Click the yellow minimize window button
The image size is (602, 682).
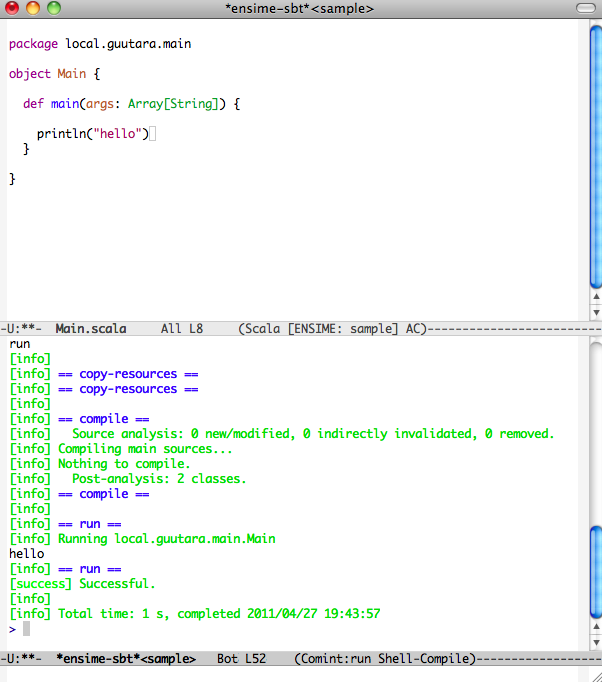(33, 8)
